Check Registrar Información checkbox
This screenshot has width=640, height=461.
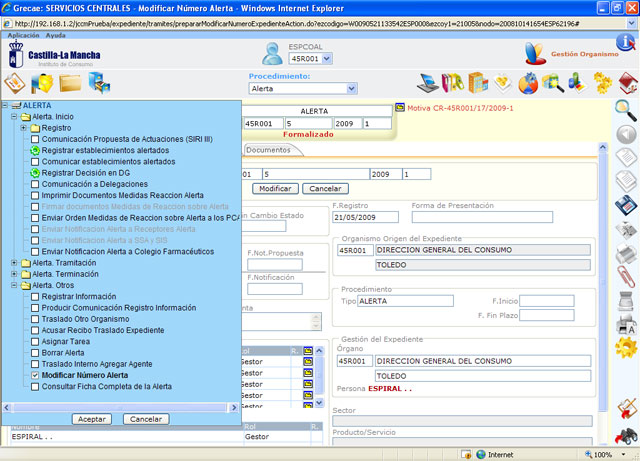pos(35,296)
